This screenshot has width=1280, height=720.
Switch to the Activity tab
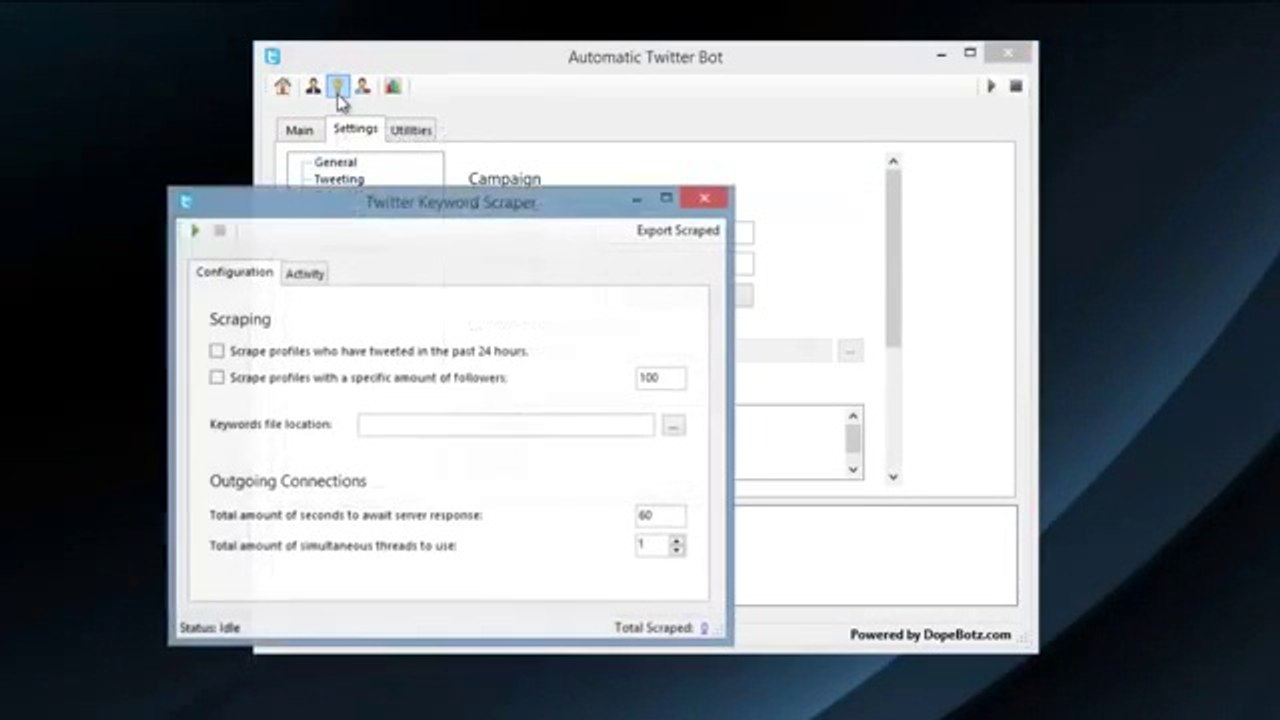point(305,274)
